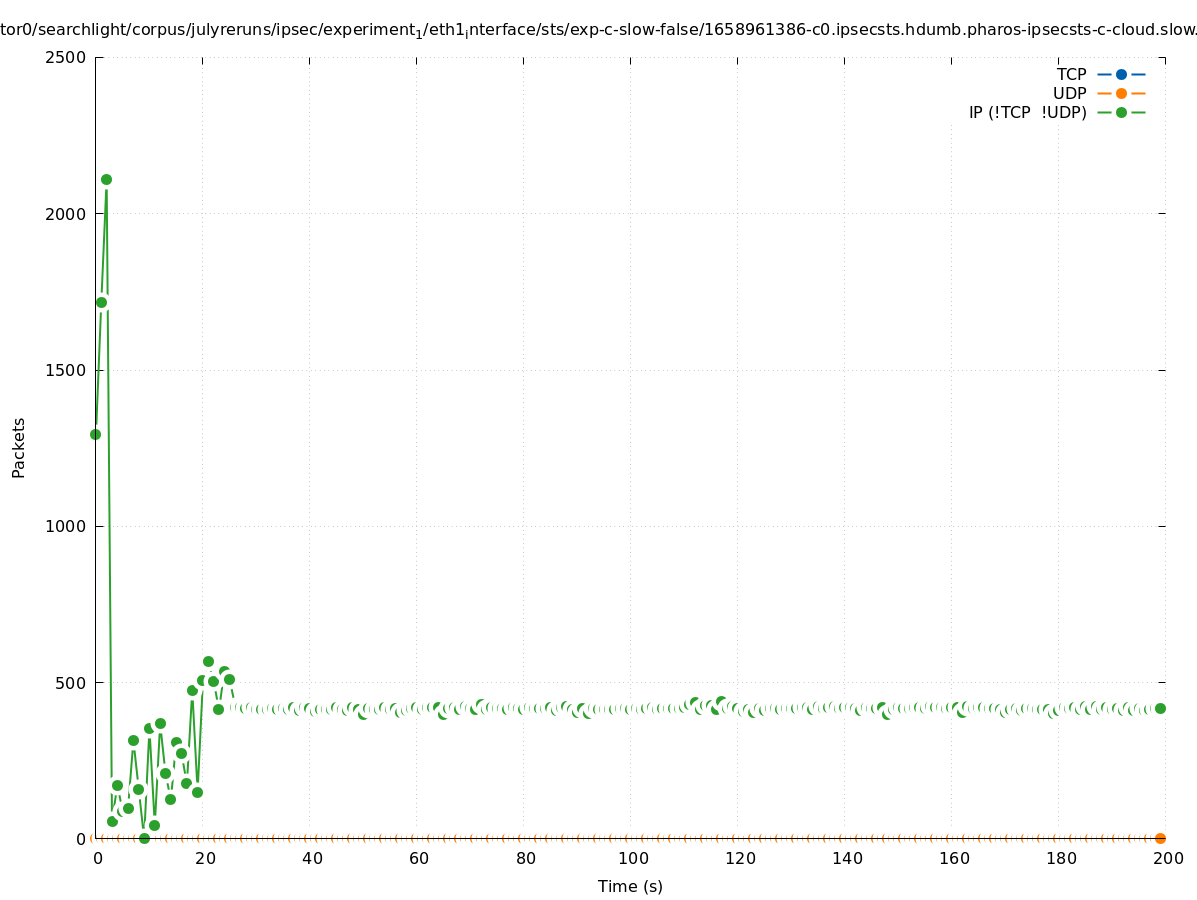The height and width of the screenshot is (900, 1197).
Task: Click the TCP legend label text
Action: pos(1071,74)
